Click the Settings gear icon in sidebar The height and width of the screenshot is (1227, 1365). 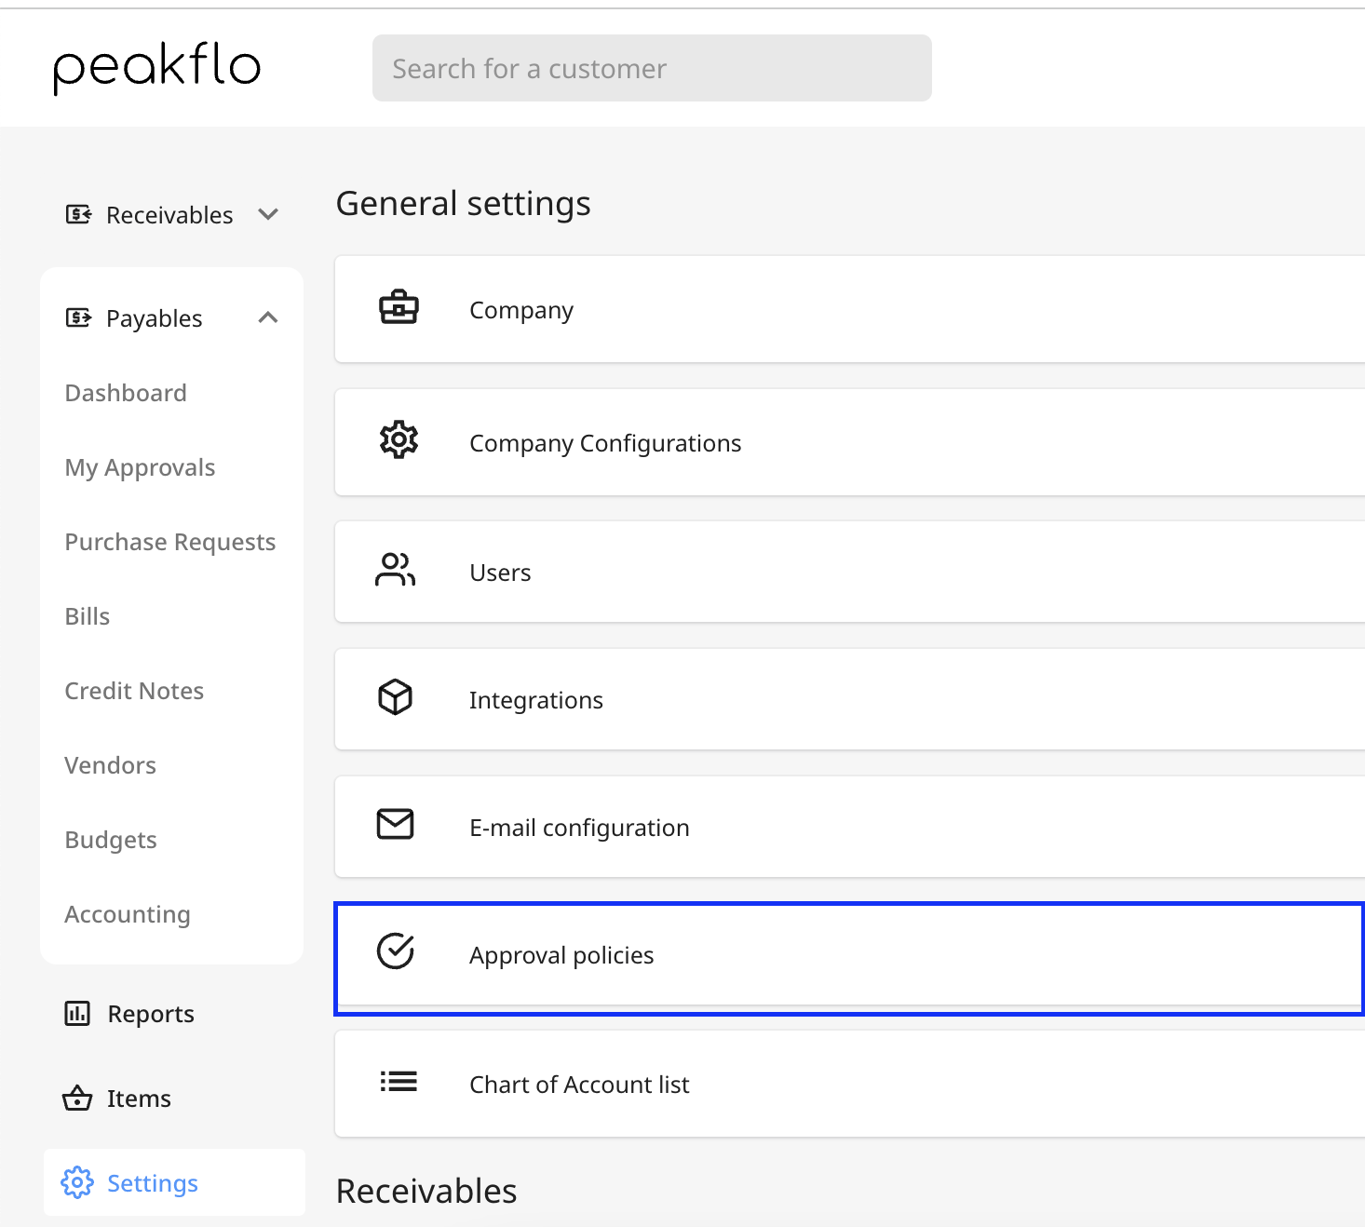coord(77,1182)
